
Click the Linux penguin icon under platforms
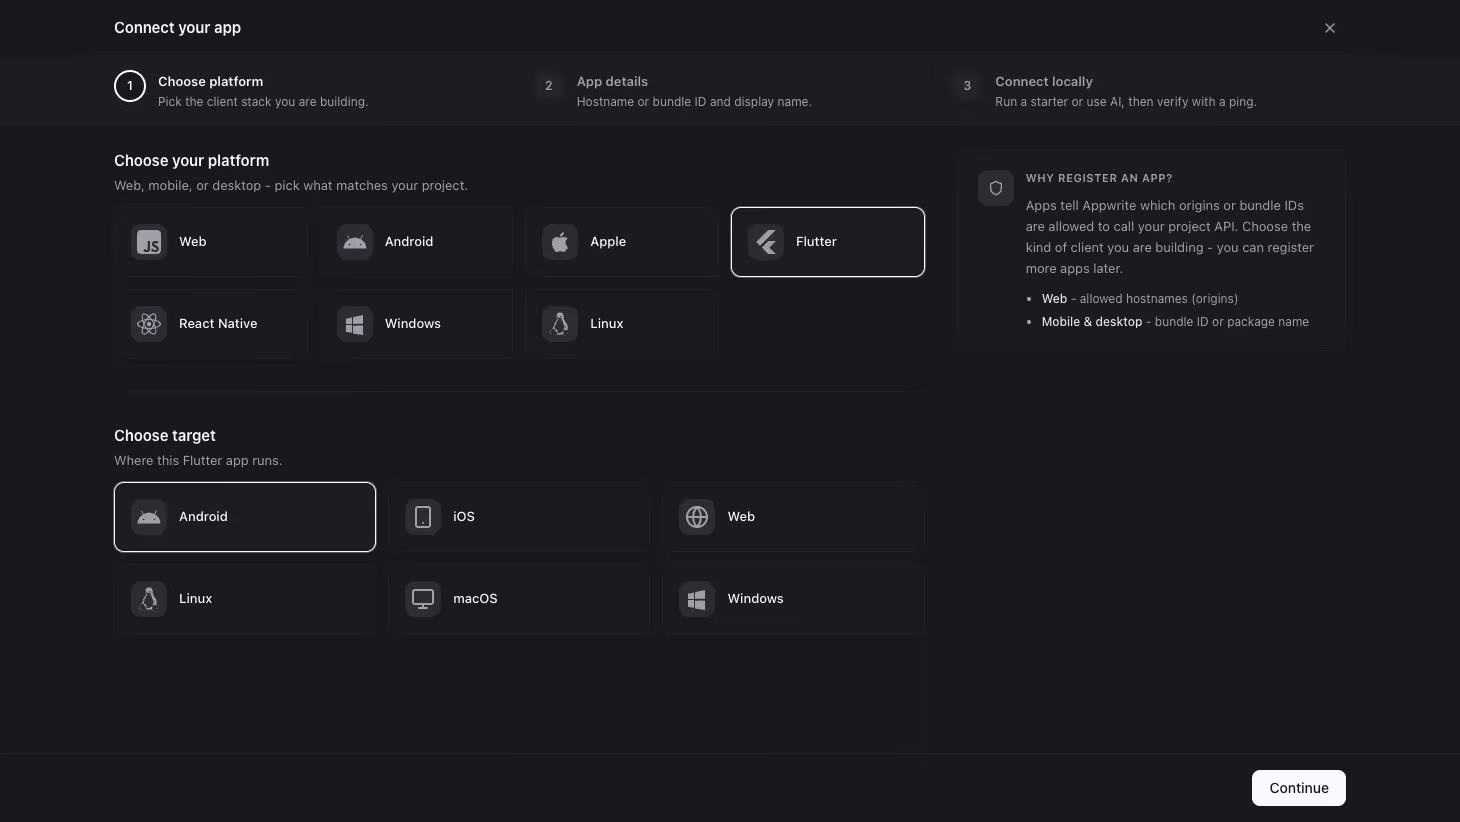560,324
